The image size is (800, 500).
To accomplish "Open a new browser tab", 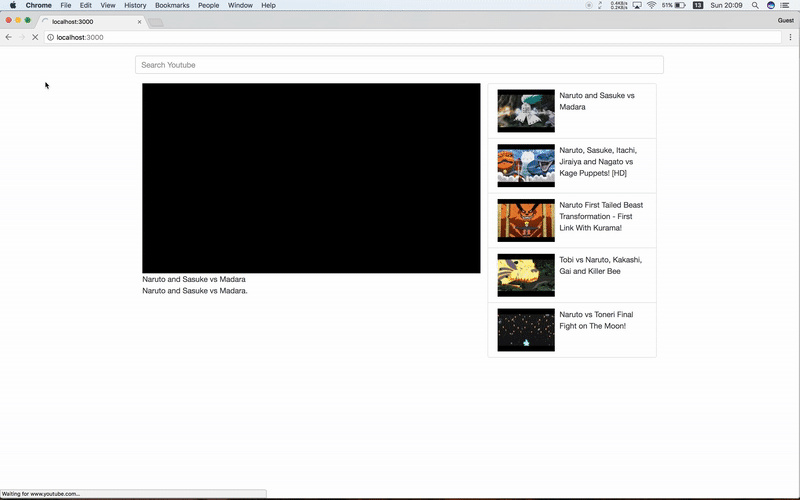I will click(x=156, y=21).
